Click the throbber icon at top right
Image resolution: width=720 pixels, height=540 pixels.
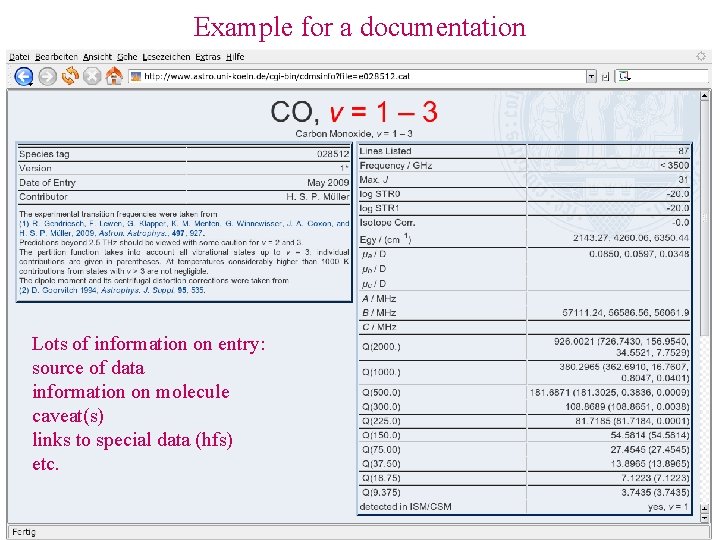[701, 56]
